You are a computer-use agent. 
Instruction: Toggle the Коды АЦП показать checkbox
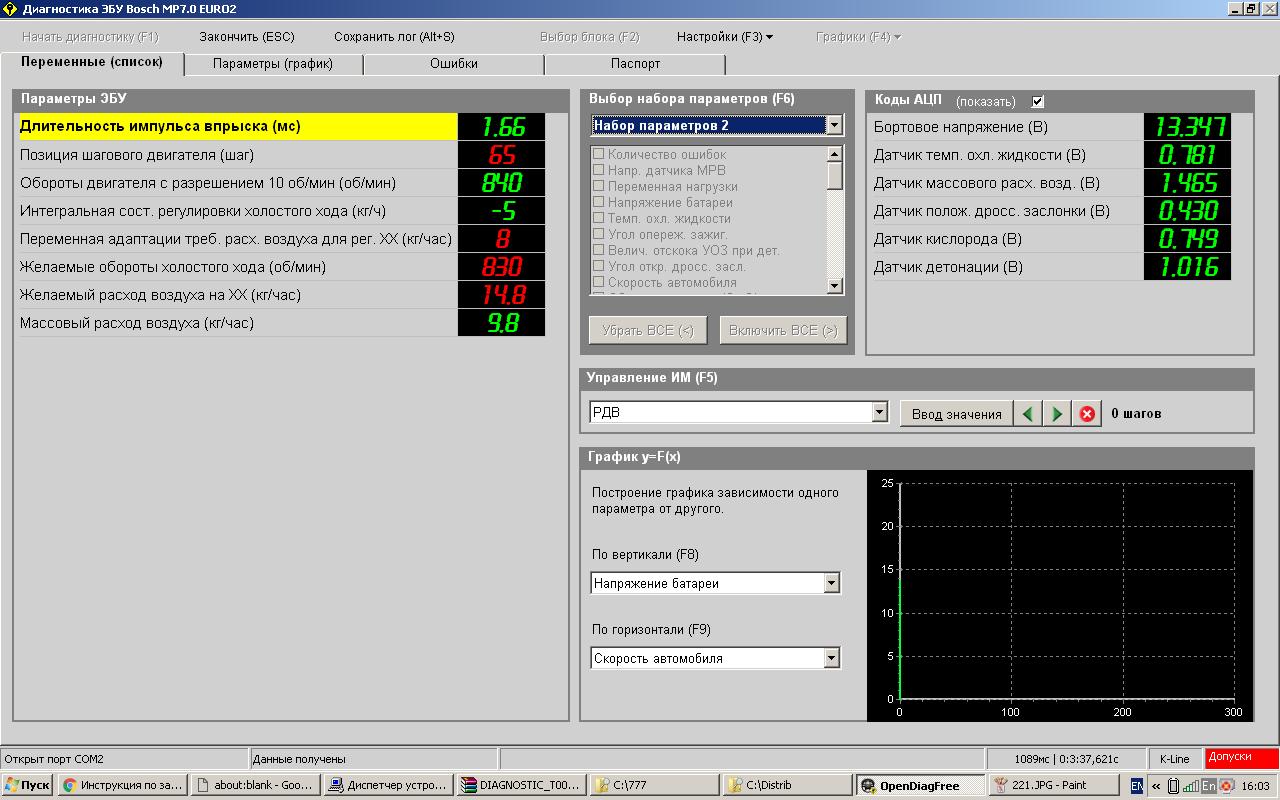click(1038, 101)
